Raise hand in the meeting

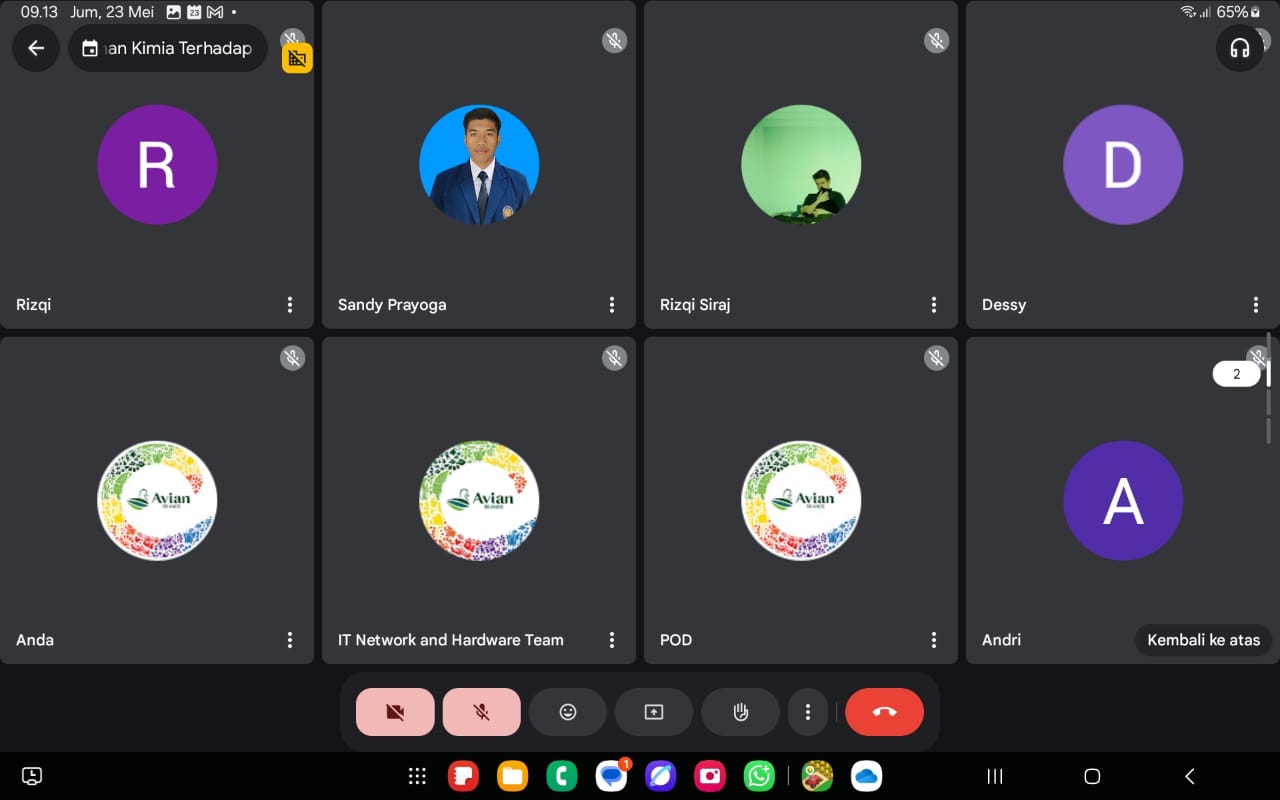740,712
